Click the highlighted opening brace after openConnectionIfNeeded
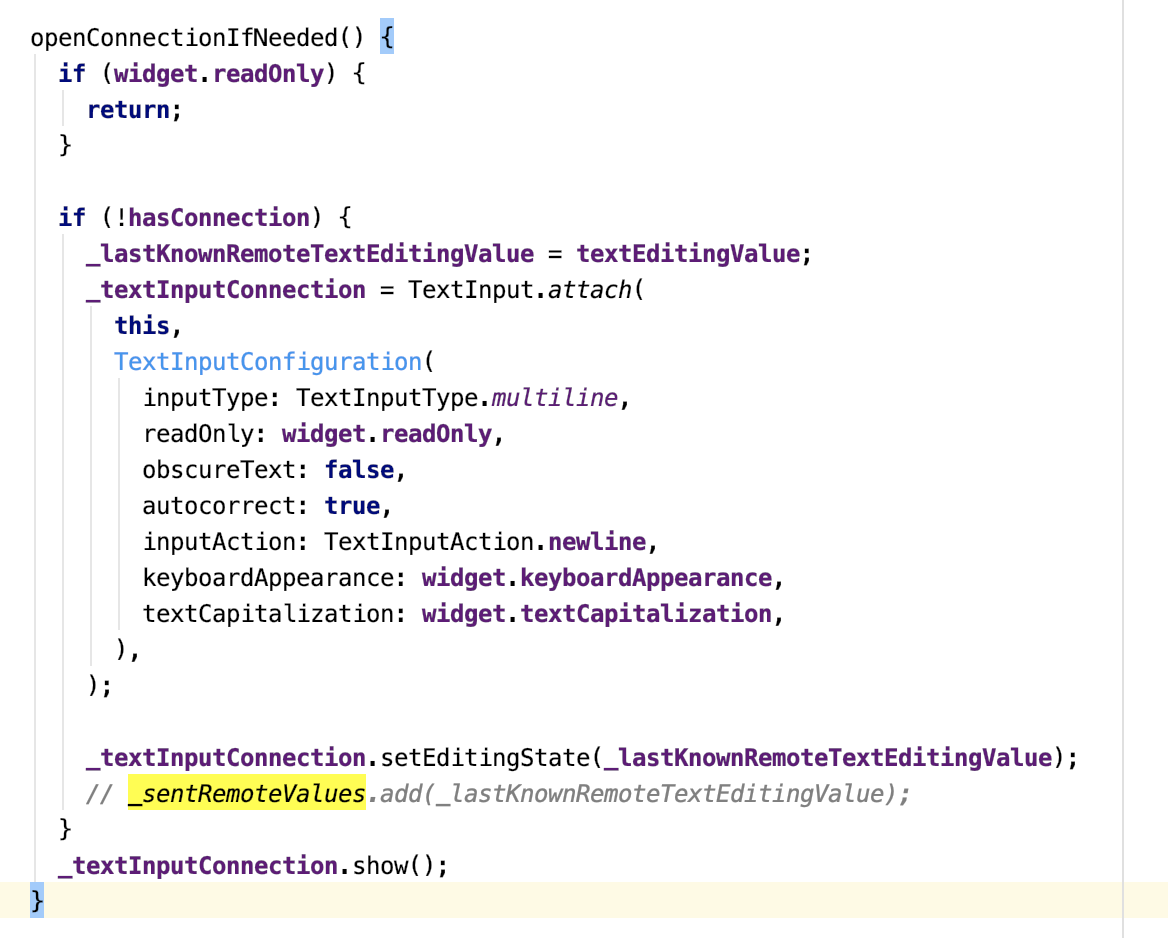Screen dimensions: 1168x938 (x=389, y=37)
